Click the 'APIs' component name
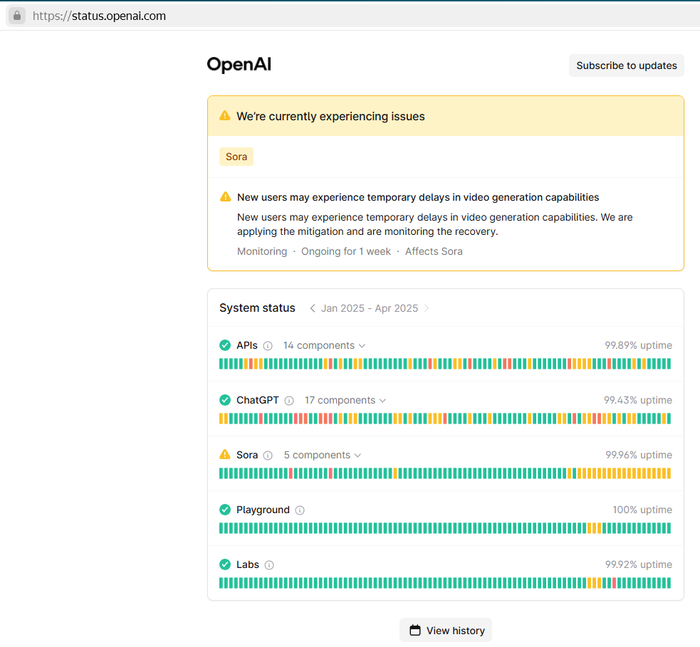Image resolution: width=700 pixels, height=647 pixels. [247, 345]
